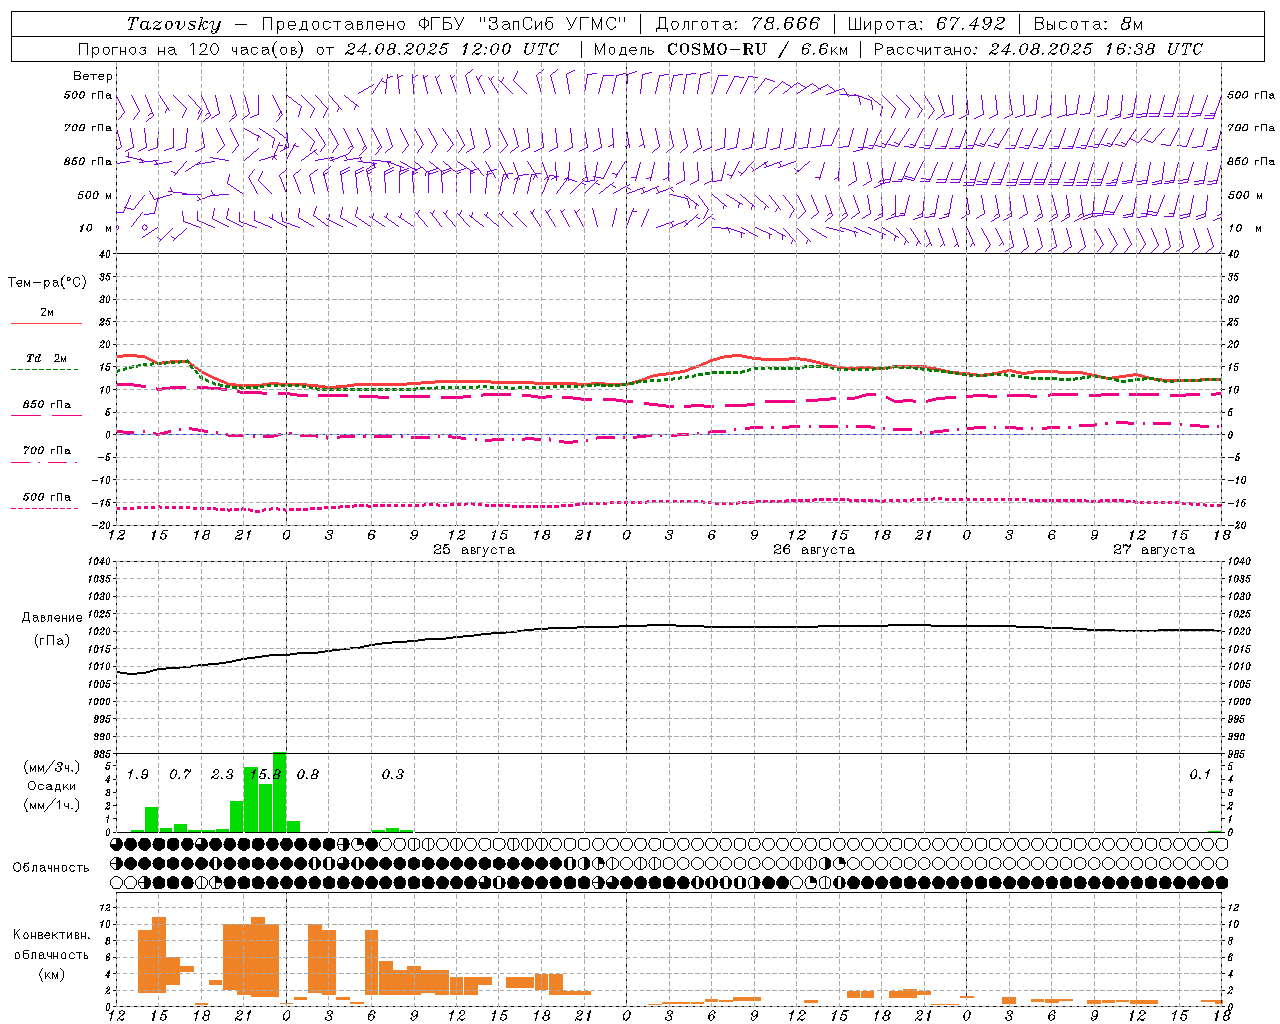Click the "700 гПа" temperature legend label
Image resolution: width=1280 pixels, height=1024 pixels.
click(46, 451)
